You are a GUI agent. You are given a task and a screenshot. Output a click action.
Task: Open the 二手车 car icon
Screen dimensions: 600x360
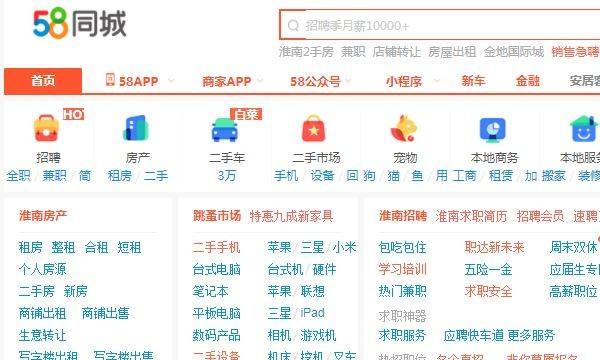click(225, 130)
